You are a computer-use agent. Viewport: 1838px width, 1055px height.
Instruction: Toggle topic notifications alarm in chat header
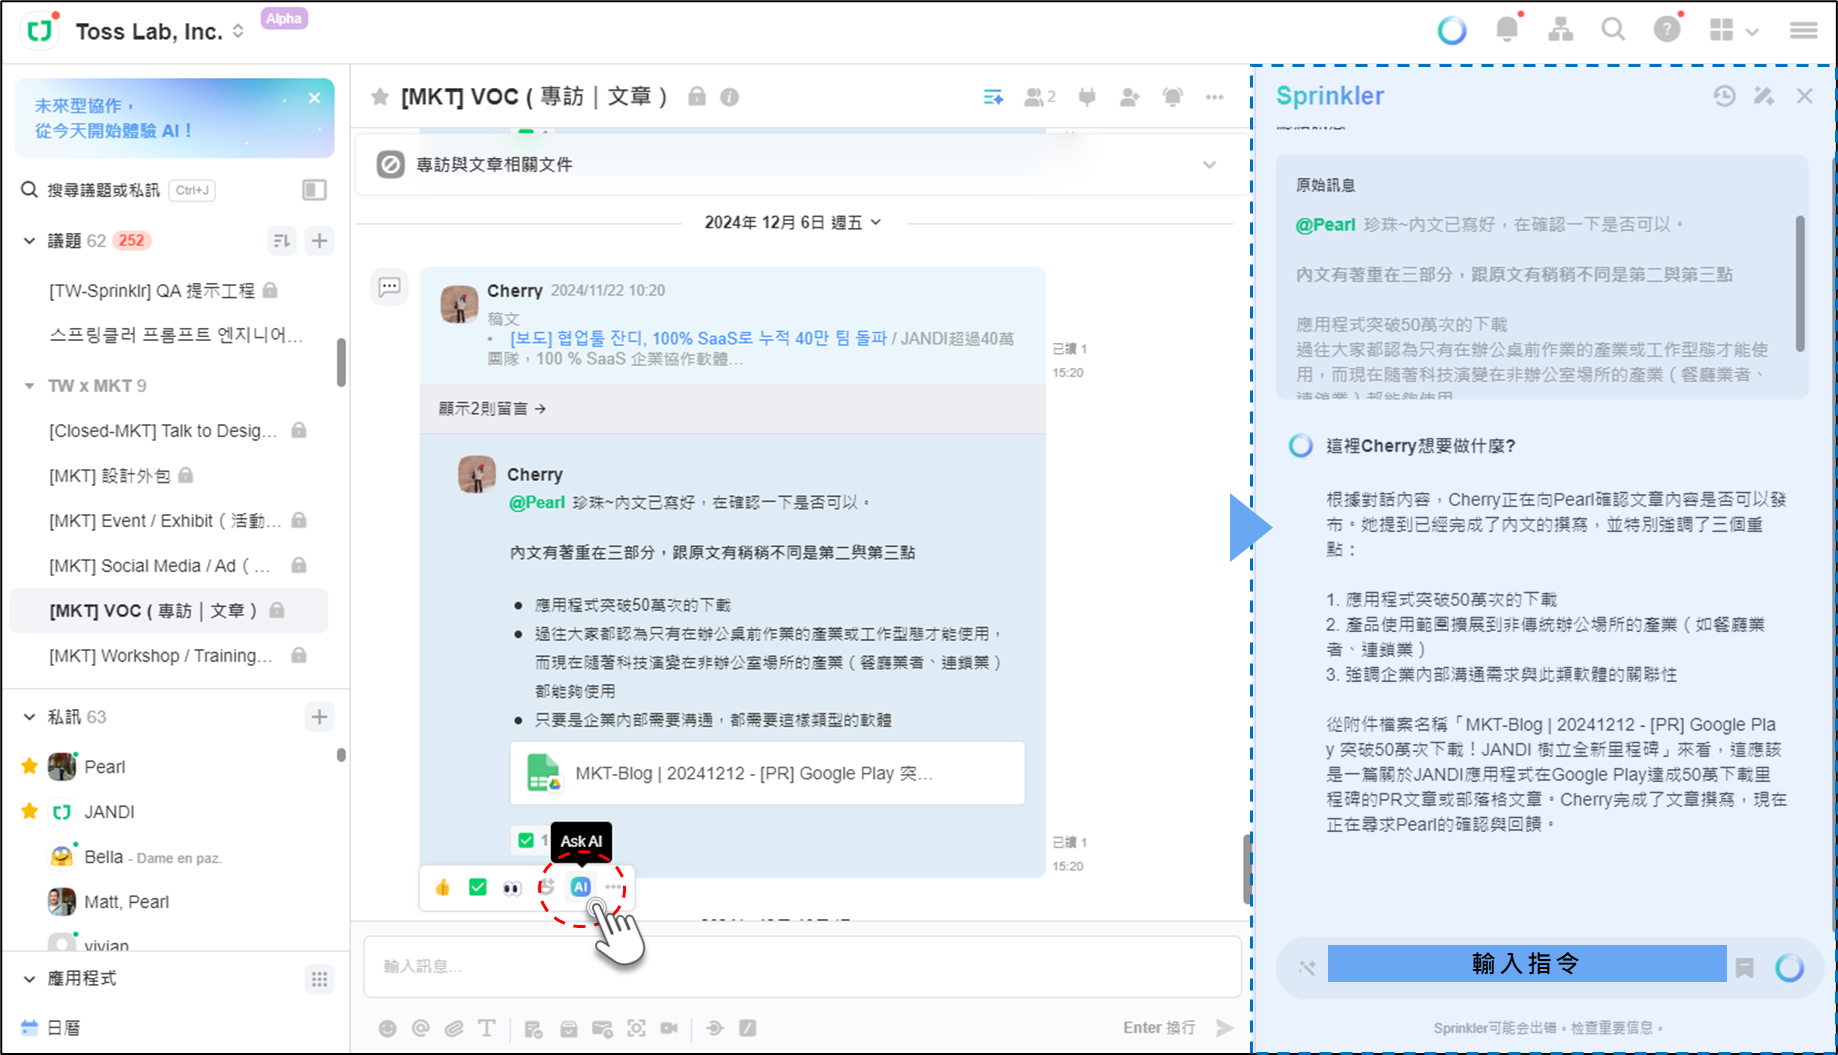(1172, 97)
